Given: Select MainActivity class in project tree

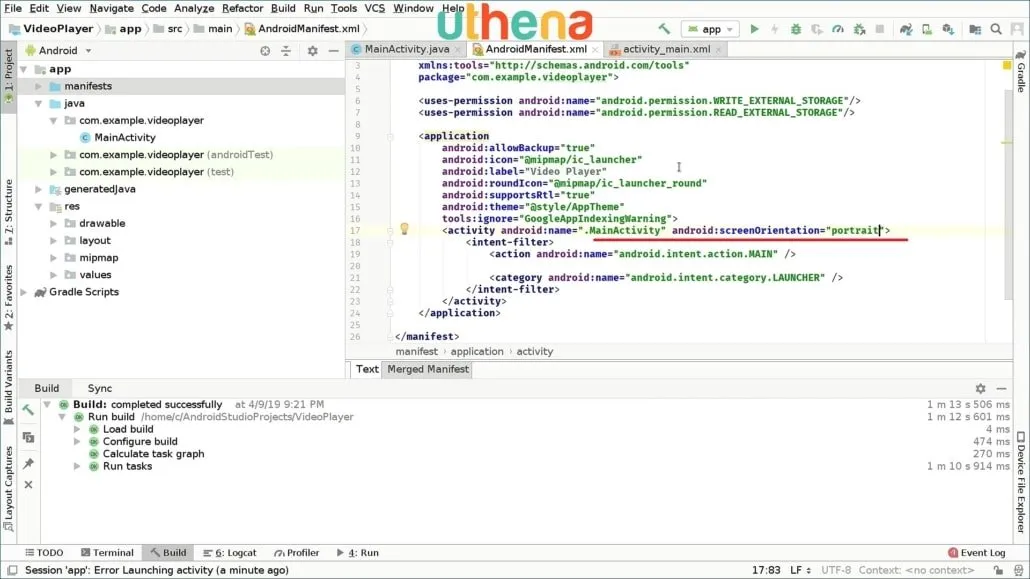Looking at the screenshot, I should [x=124, y=137].
